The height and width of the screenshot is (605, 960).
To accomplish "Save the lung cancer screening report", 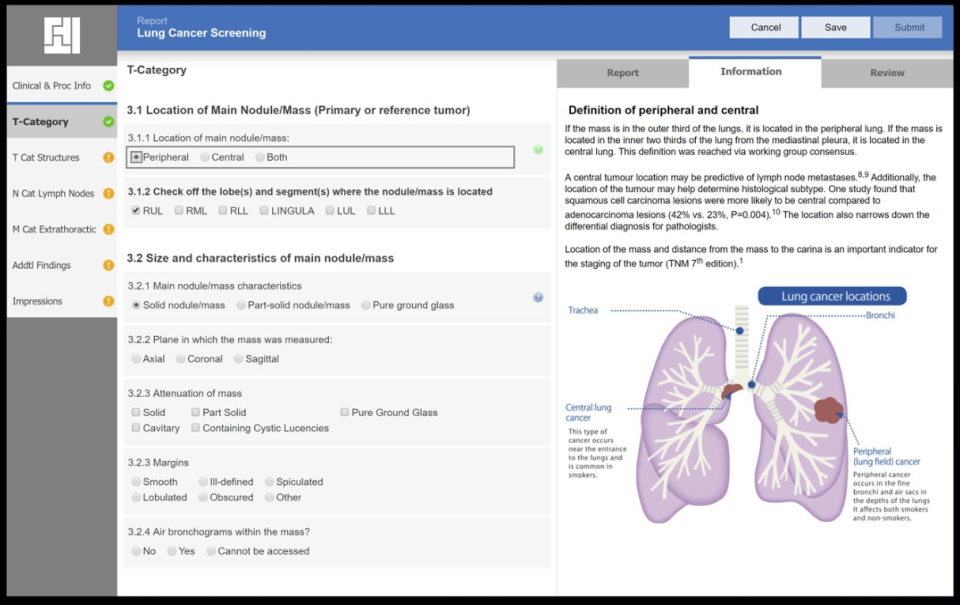I will [836, 27].
